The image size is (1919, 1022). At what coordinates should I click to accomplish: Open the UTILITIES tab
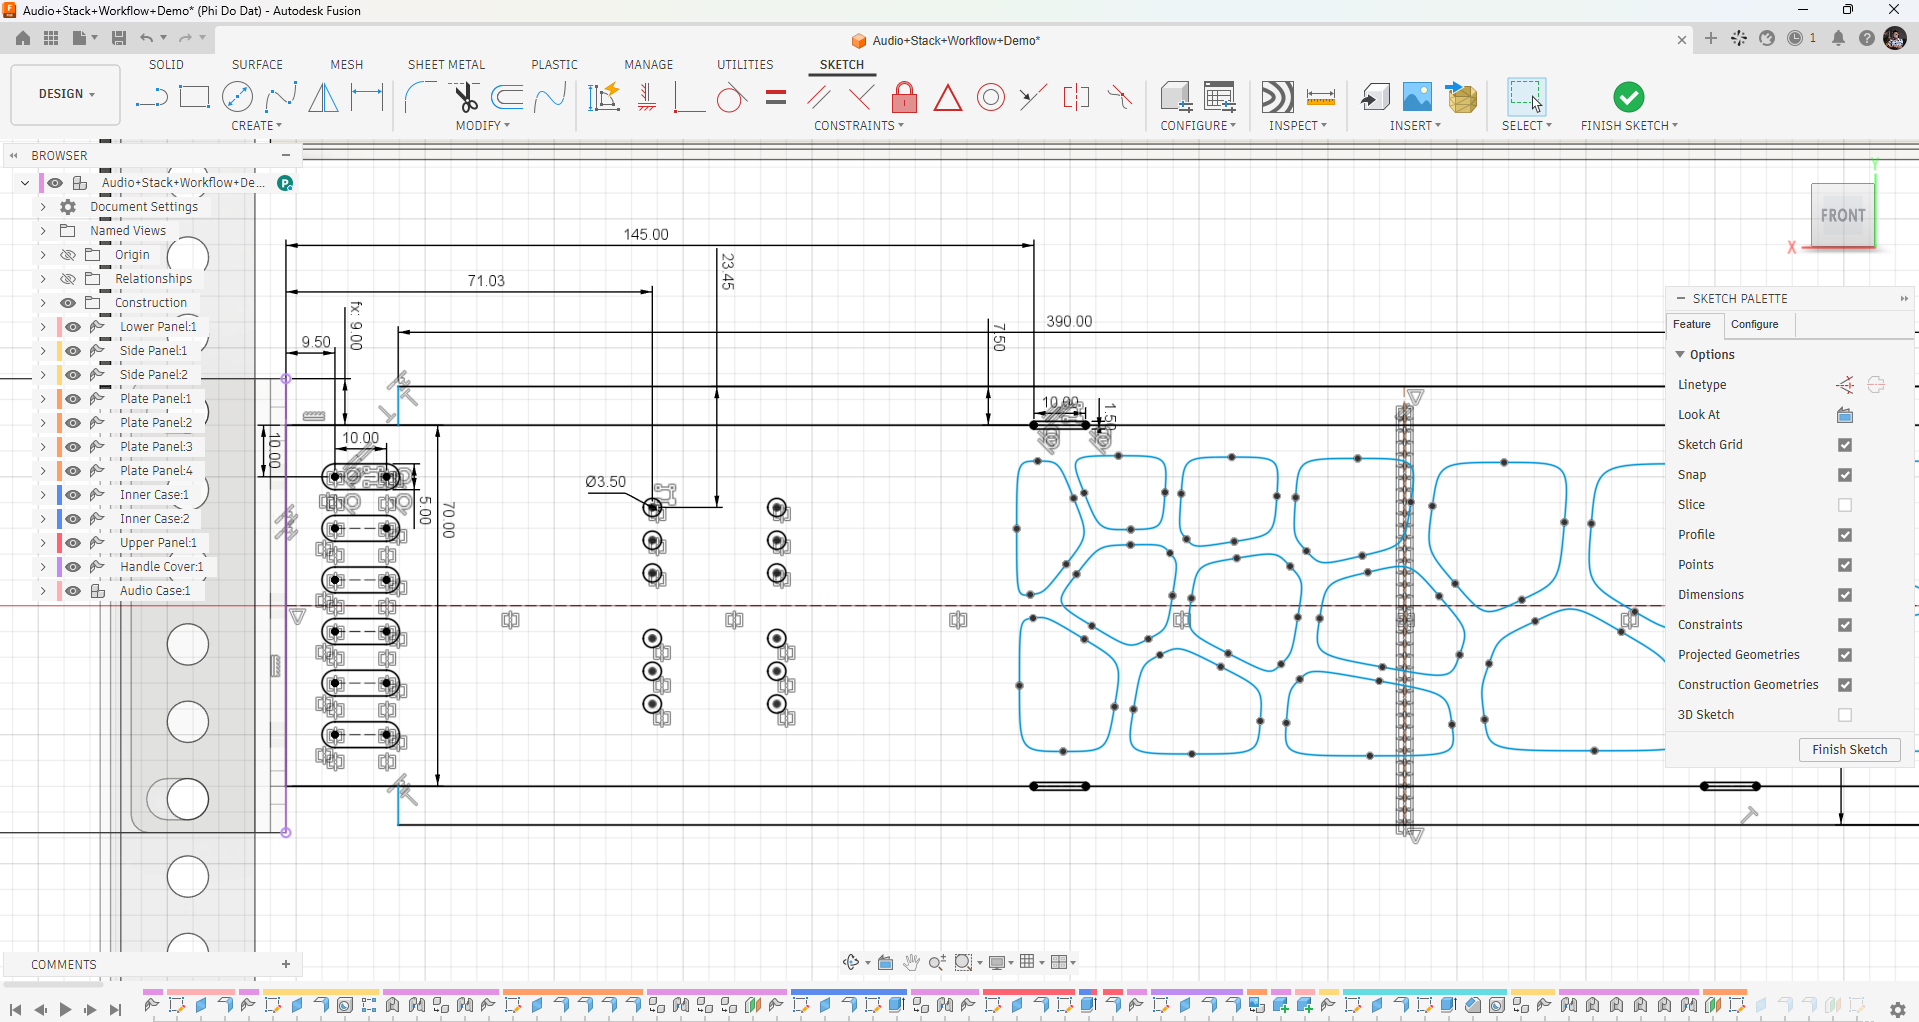click(745, 65)
